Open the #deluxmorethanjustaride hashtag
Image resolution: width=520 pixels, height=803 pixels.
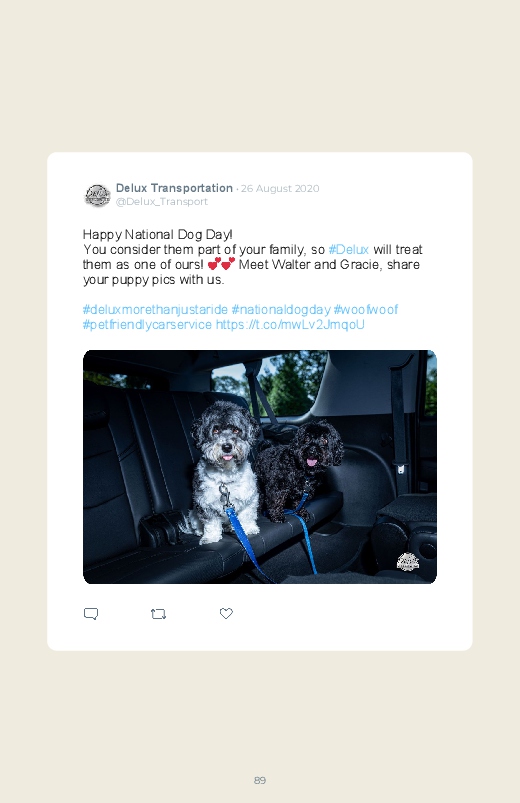point(155,310)
